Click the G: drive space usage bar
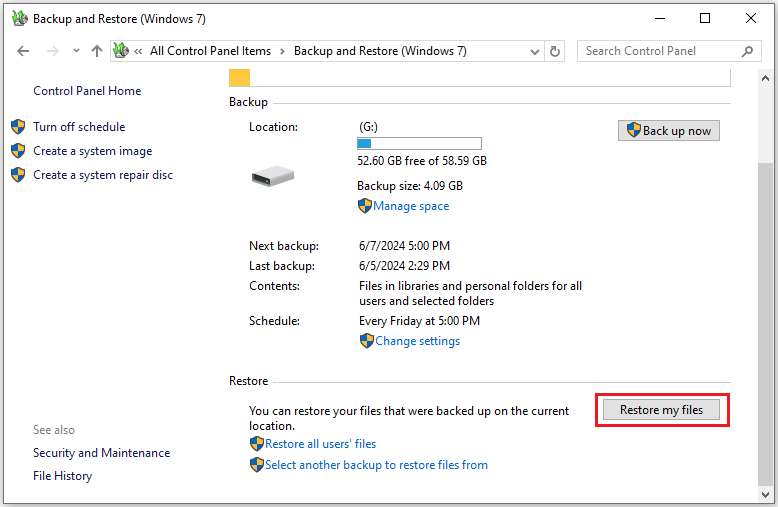 point(419,143)
